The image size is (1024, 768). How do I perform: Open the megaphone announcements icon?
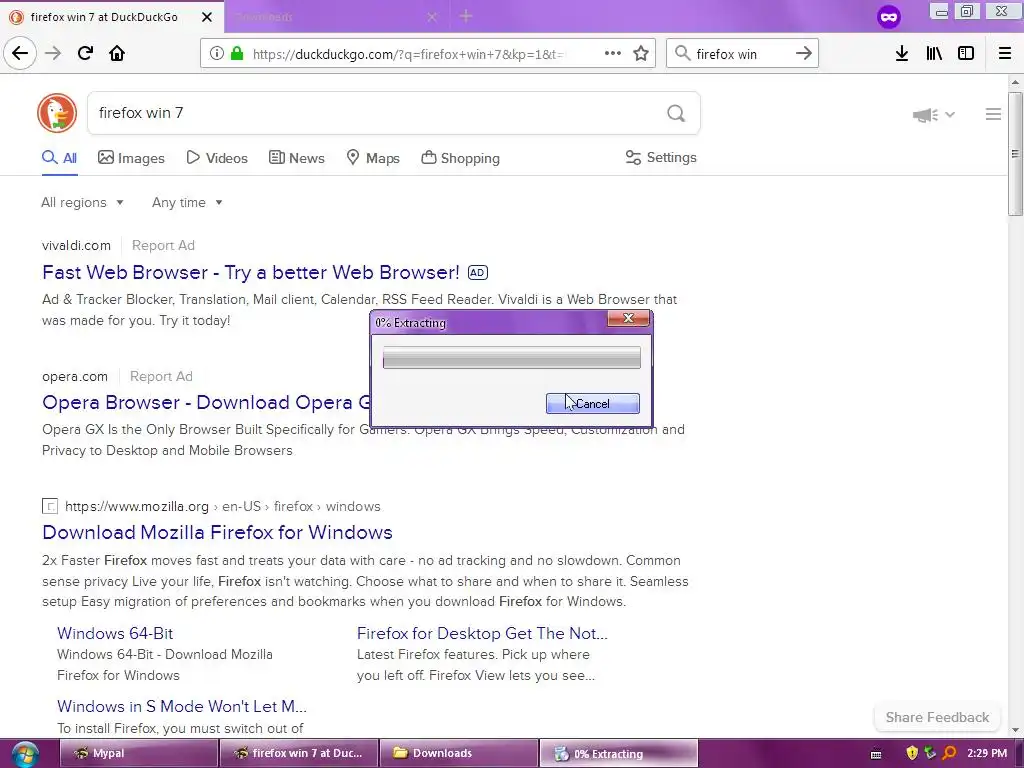point(925,115)
